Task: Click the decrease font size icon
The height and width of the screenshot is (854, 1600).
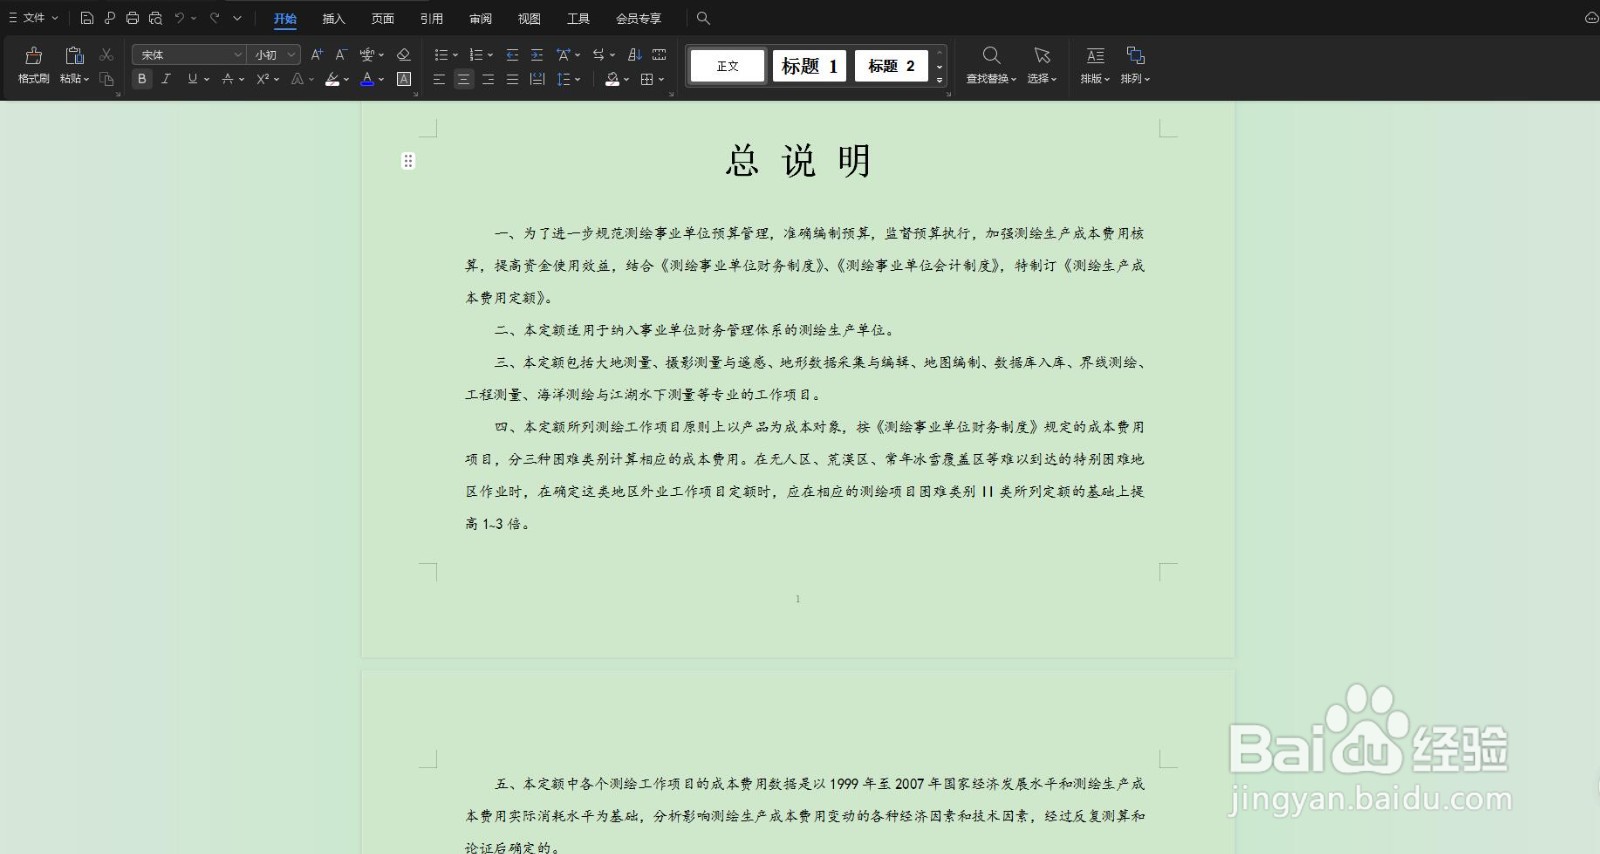Action: pos(341,55)
